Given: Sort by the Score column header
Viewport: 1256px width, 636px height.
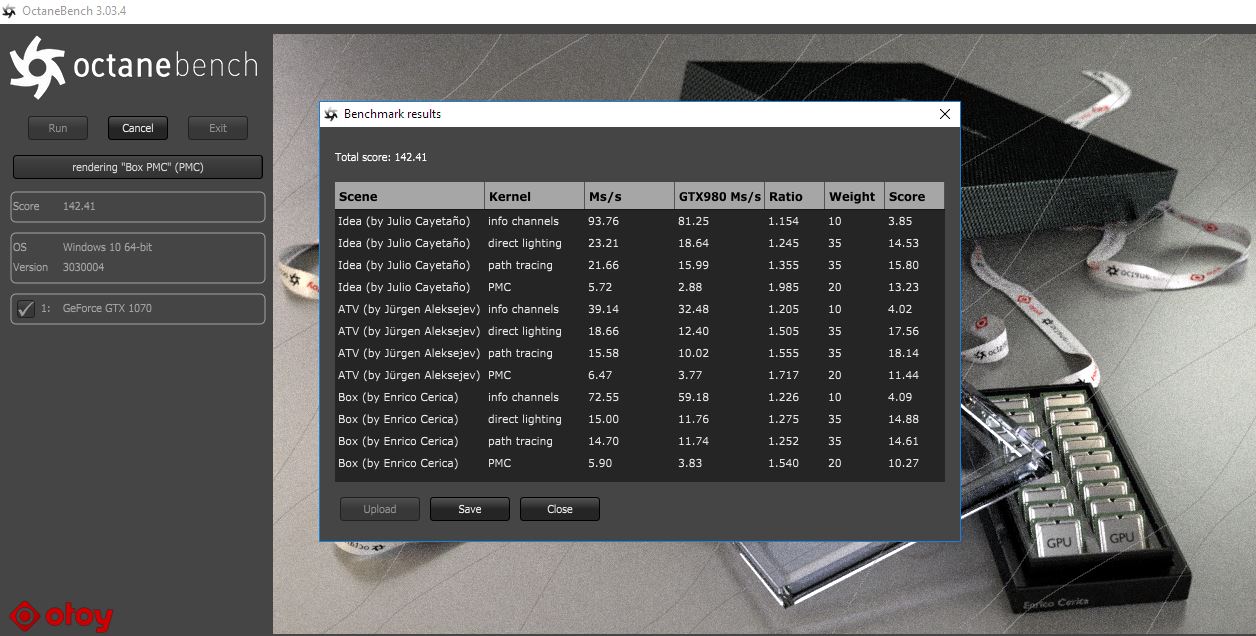Looking at the screenshot, I should coord(914,196).
